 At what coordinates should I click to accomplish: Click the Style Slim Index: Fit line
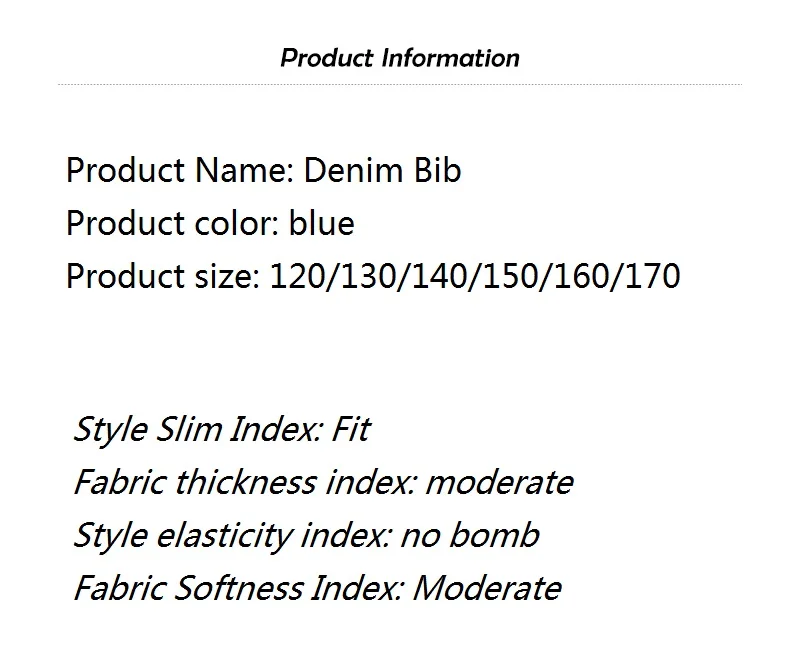pos(222,429)
